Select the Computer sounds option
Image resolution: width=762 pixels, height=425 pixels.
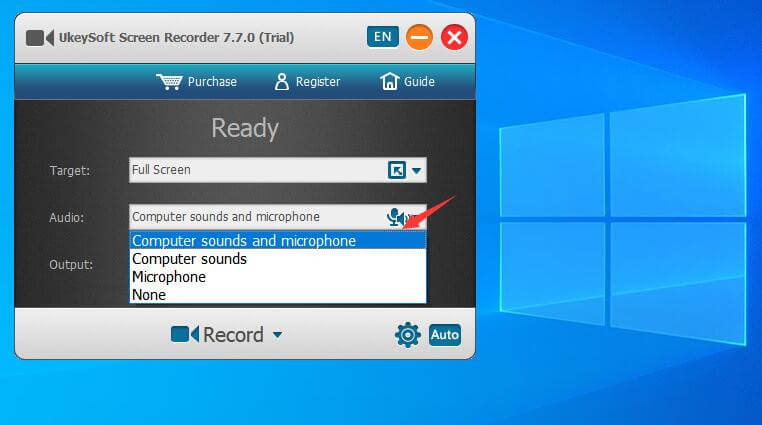pos(277,259)
